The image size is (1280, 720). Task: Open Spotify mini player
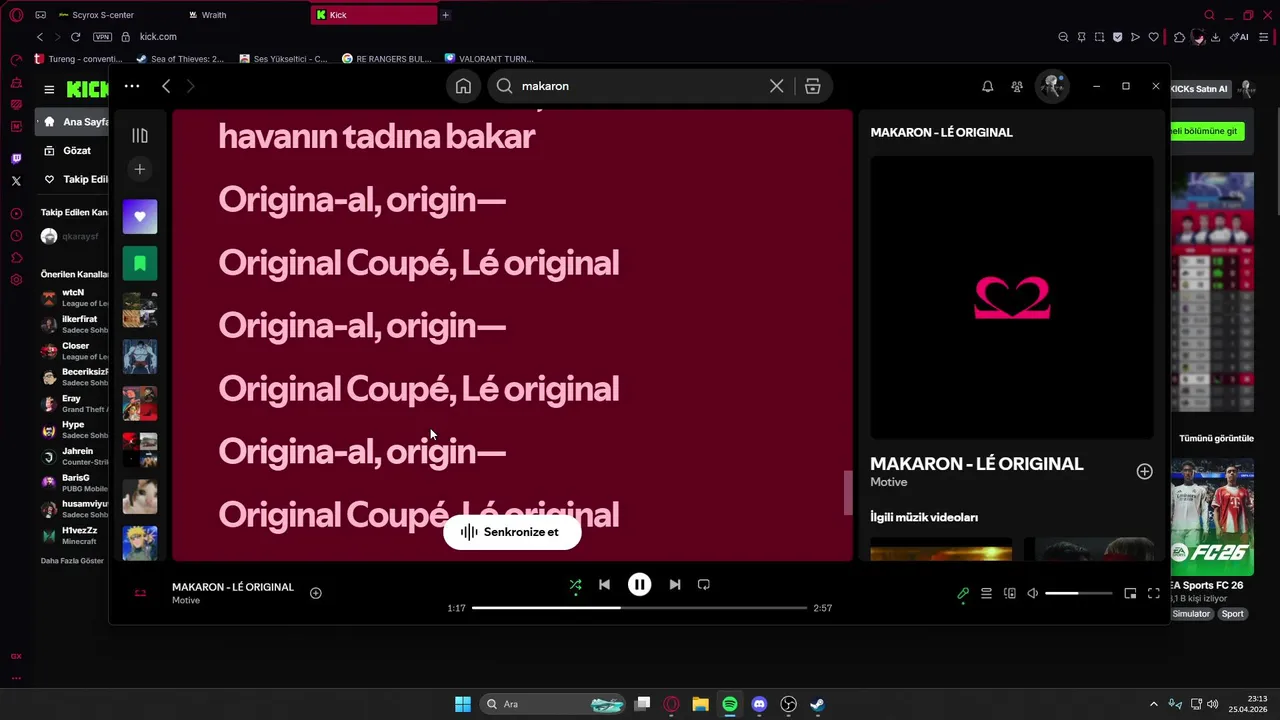tap(1130, 593)
